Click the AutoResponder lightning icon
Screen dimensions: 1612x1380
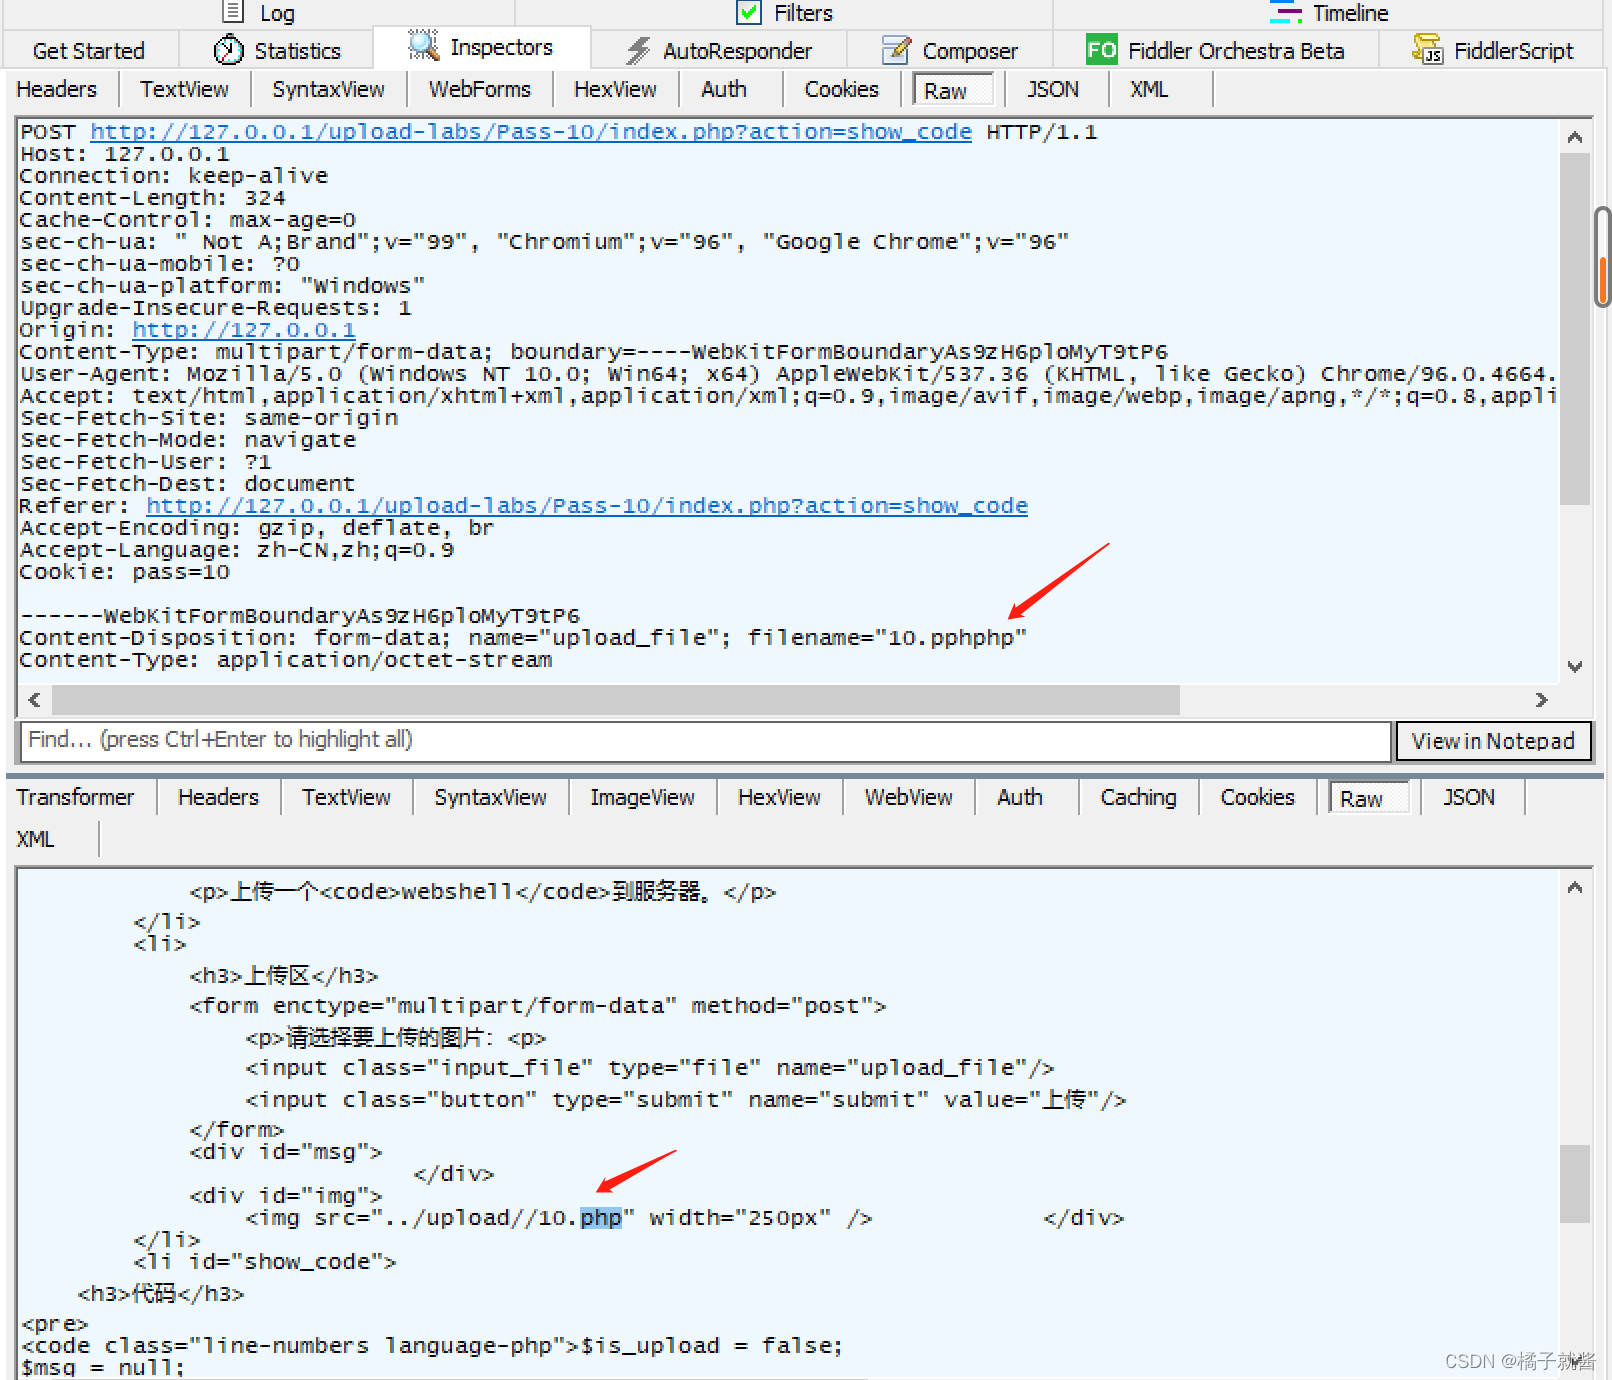tap(639, 51)
